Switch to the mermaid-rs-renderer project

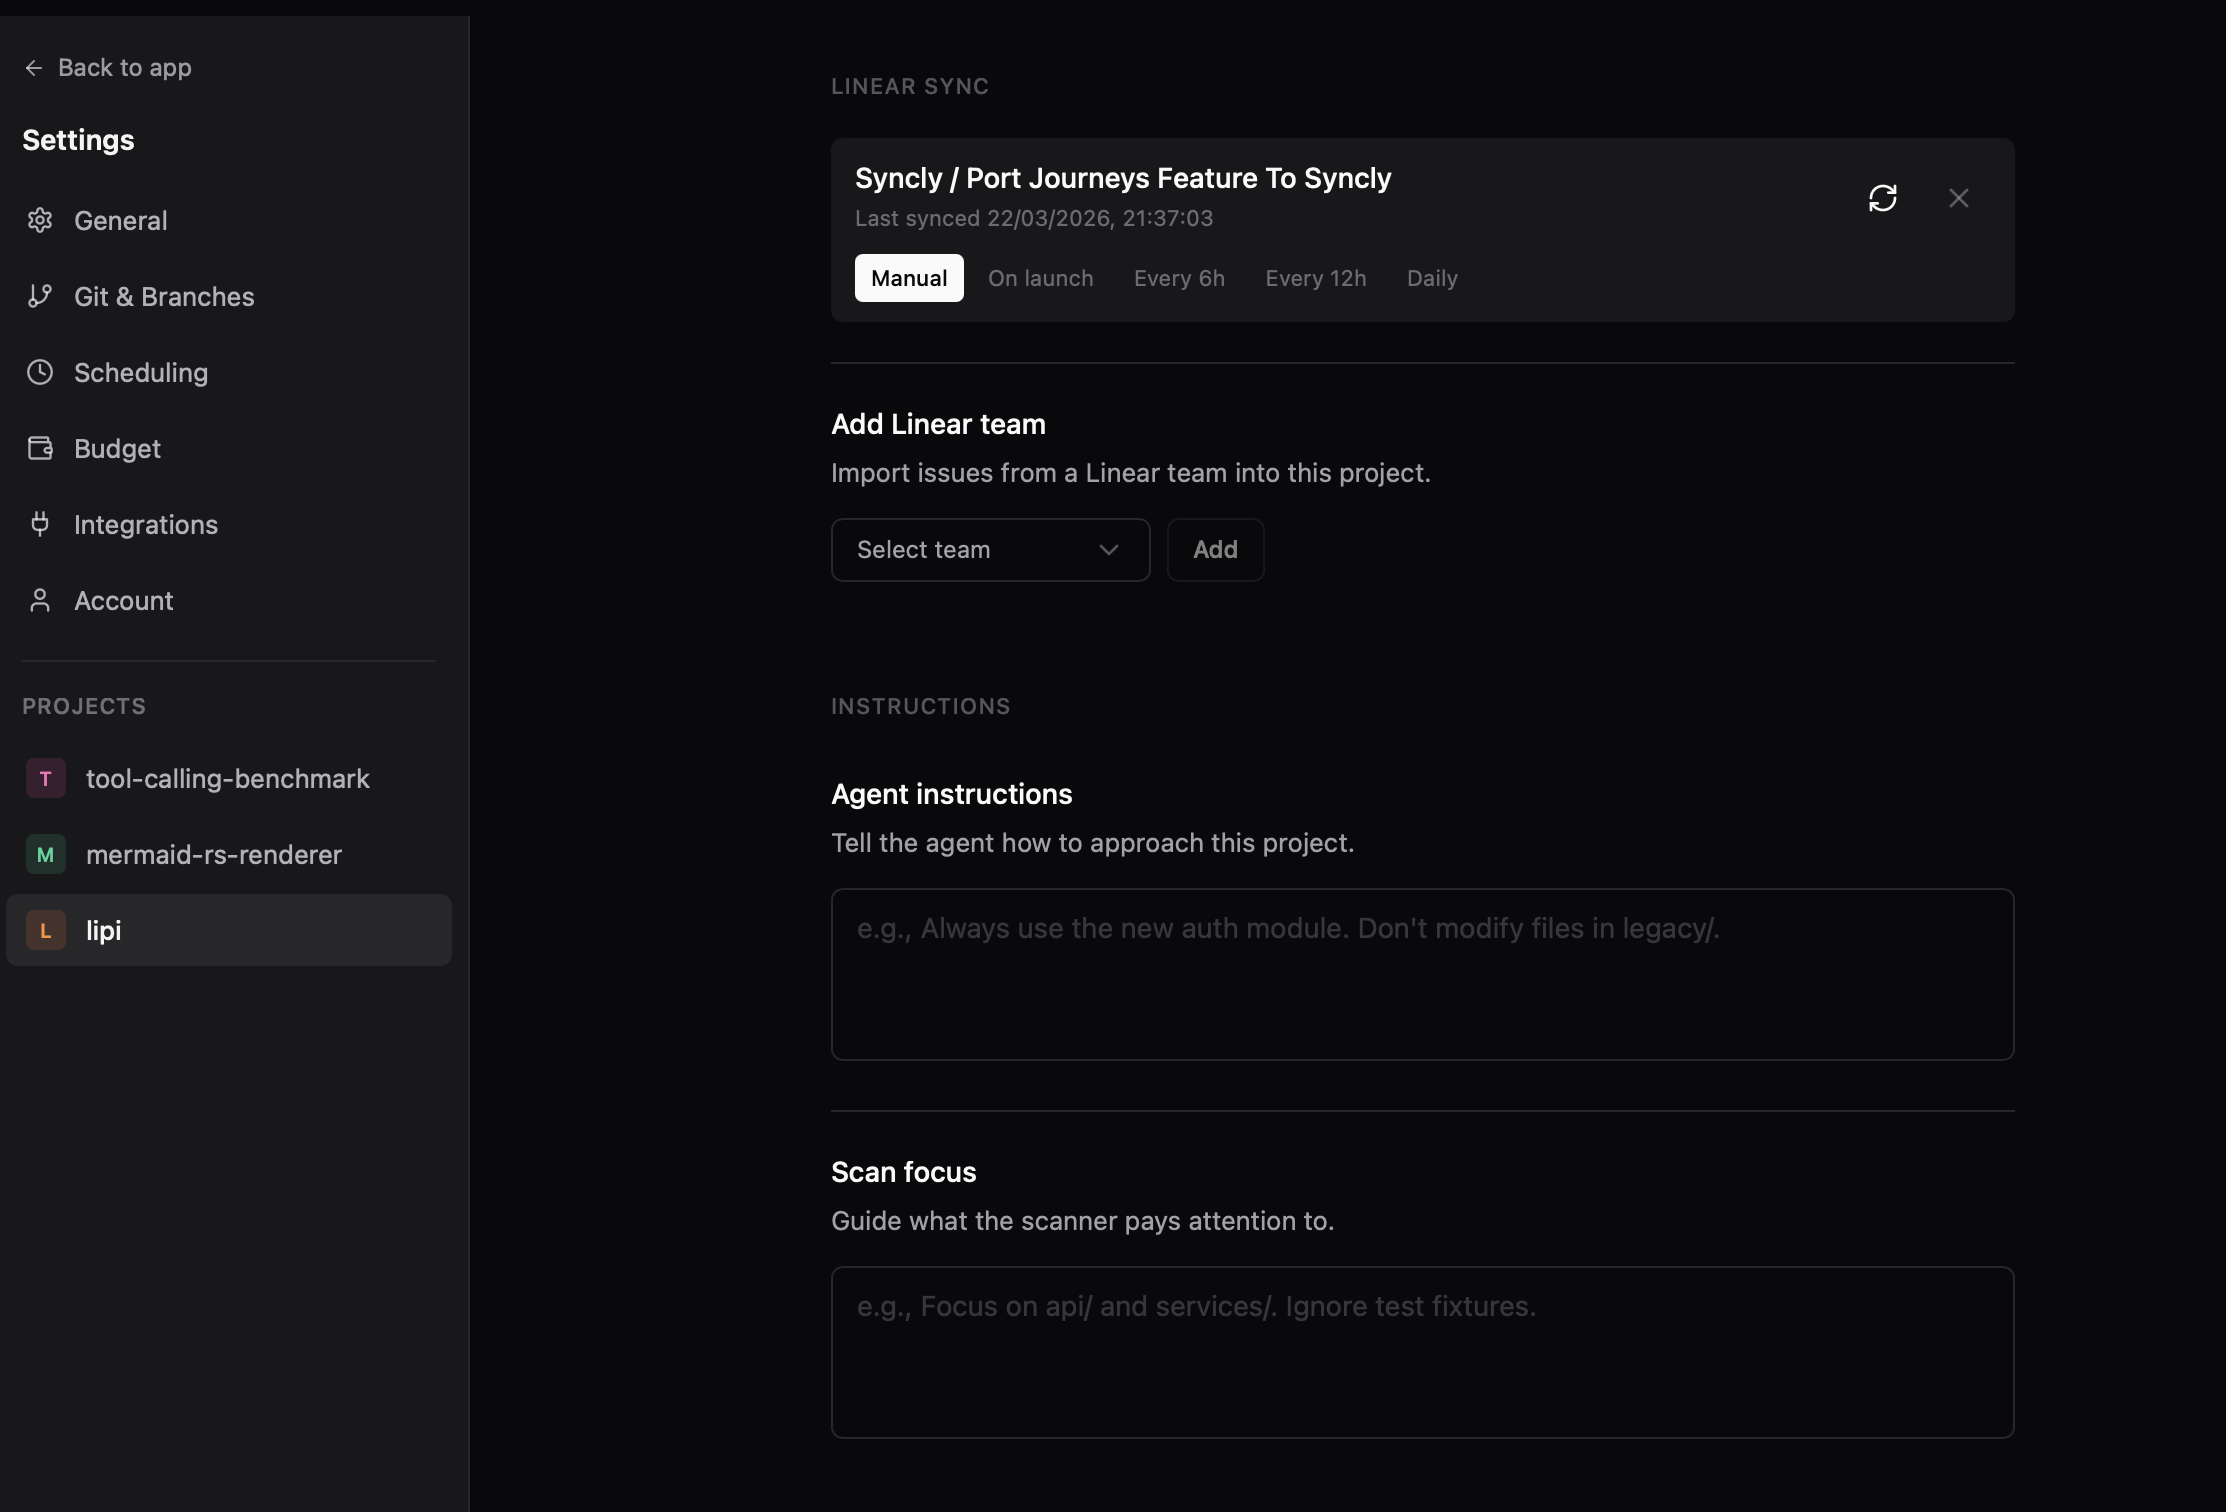[x=213, y=854]
